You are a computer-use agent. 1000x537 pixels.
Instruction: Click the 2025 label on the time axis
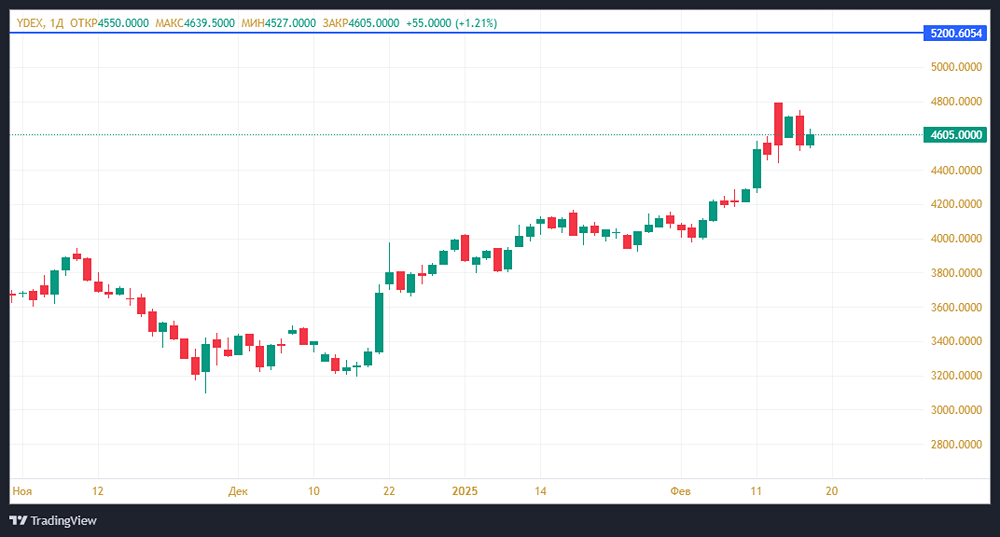coord(466,491)
